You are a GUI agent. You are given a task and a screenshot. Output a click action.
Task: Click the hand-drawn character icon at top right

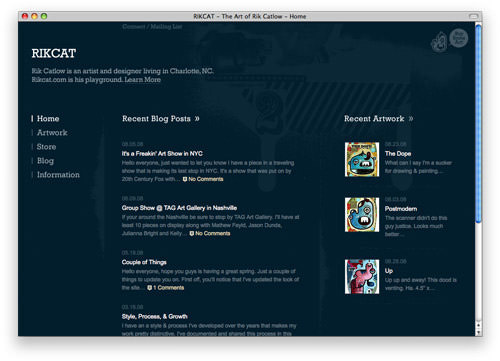(439, 42)
